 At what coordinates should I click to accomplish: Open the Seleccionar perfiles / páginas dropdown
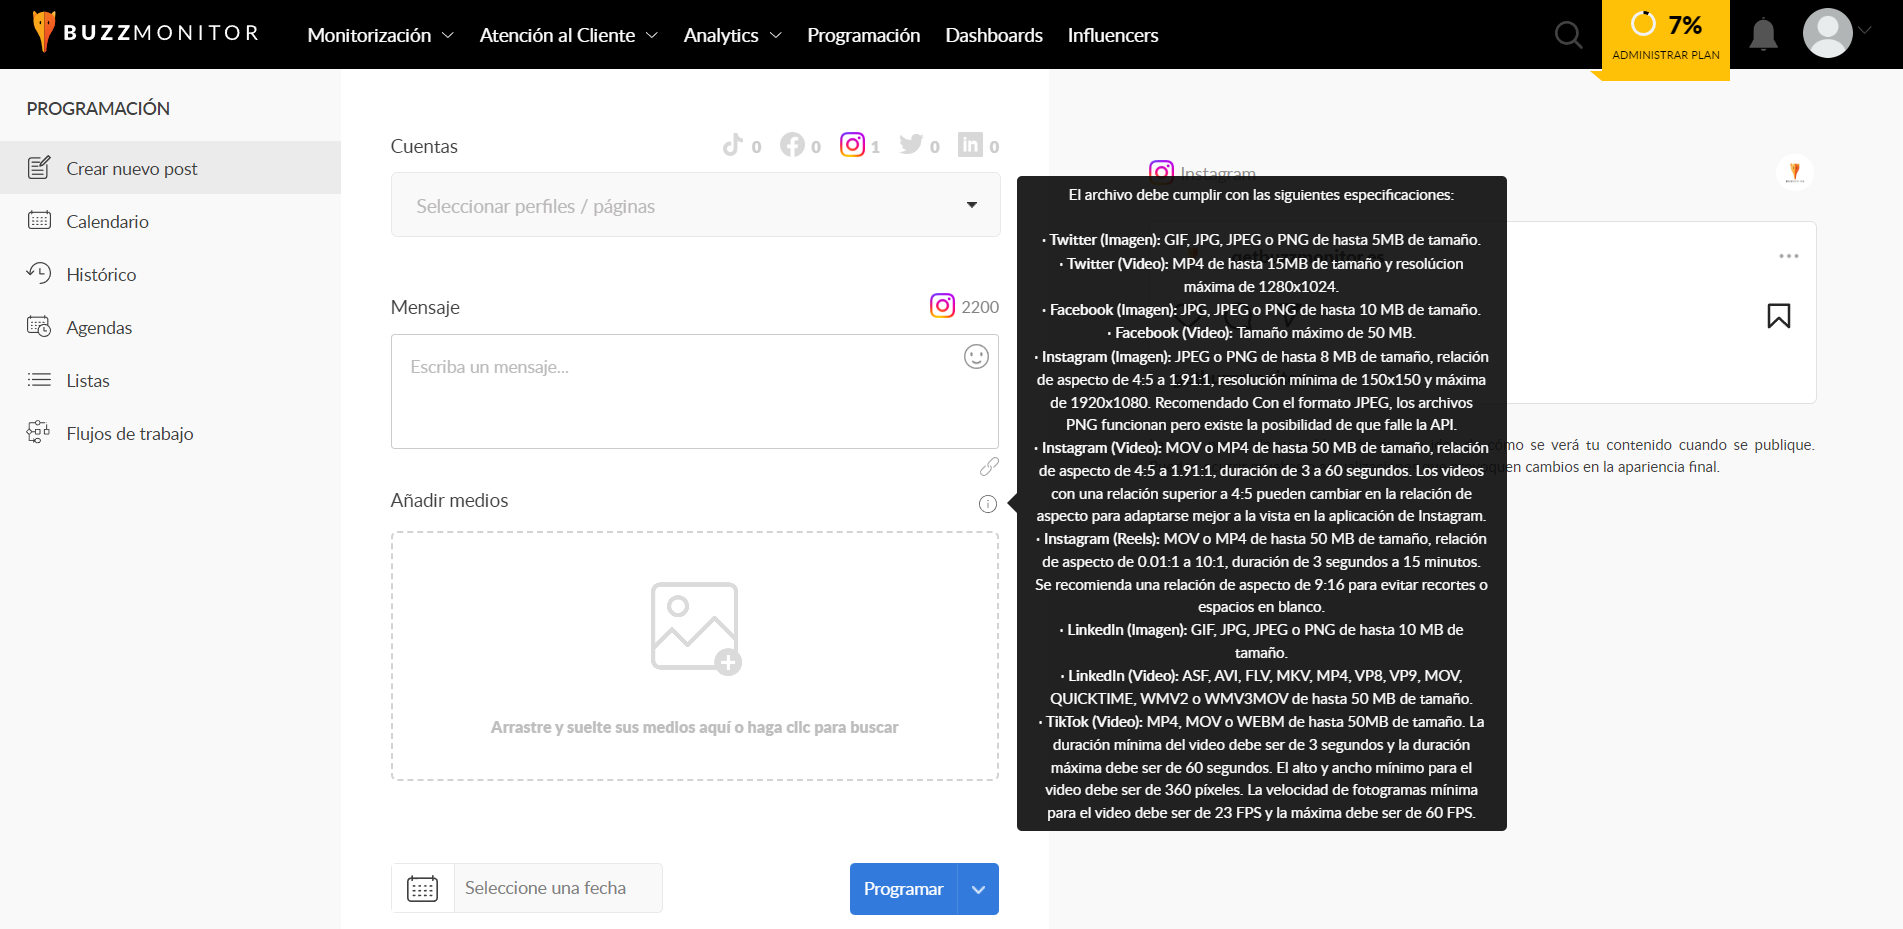694,205
